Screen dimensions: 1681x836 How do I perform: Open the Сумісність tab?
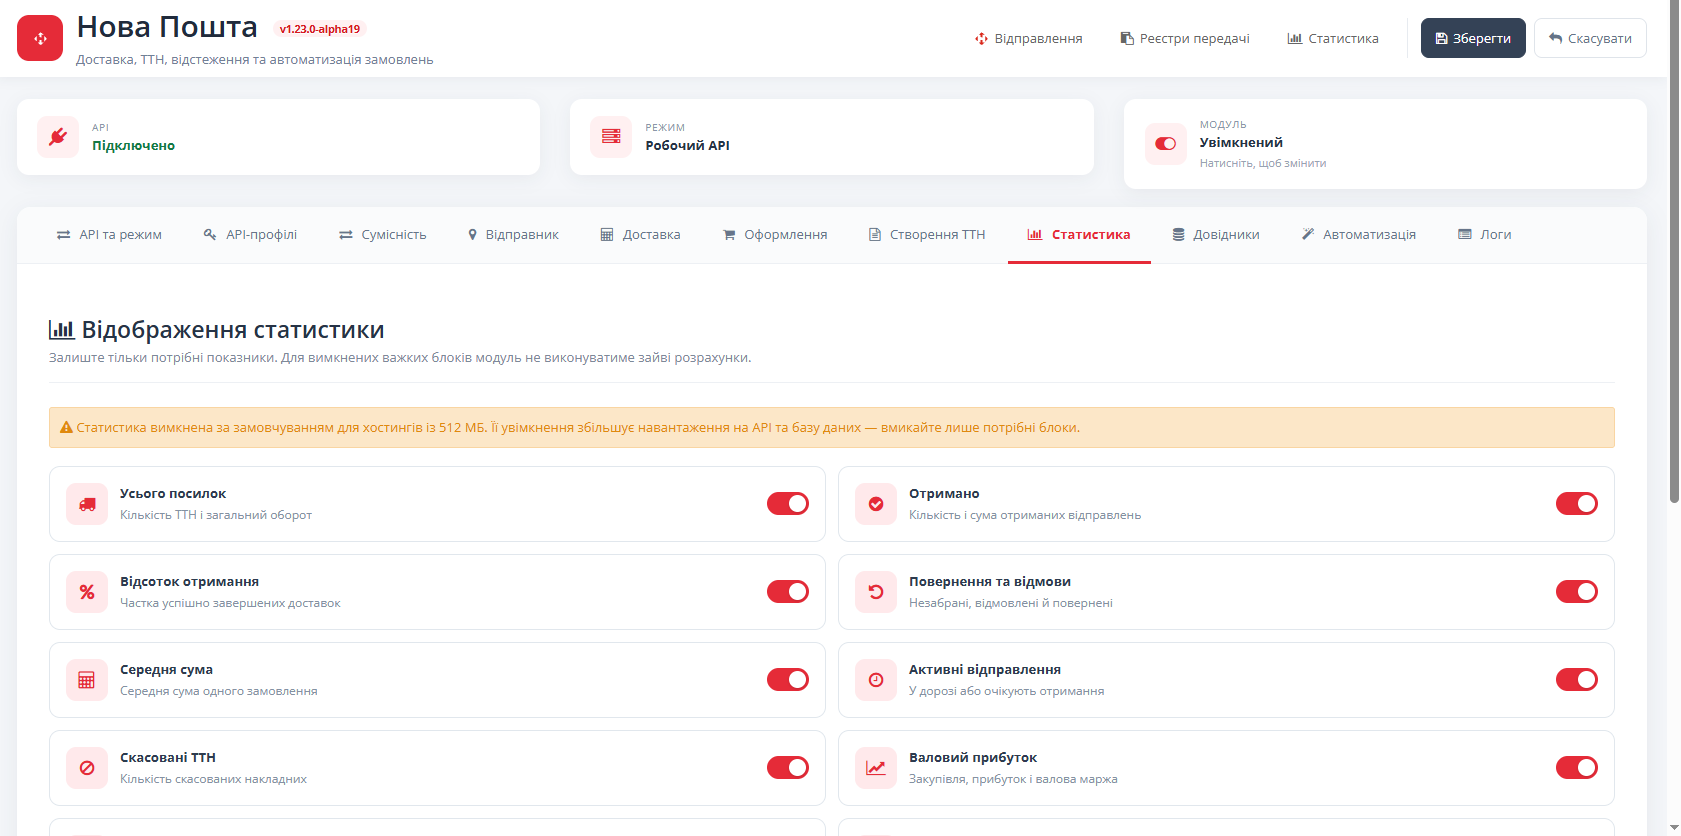coord(382,235)
